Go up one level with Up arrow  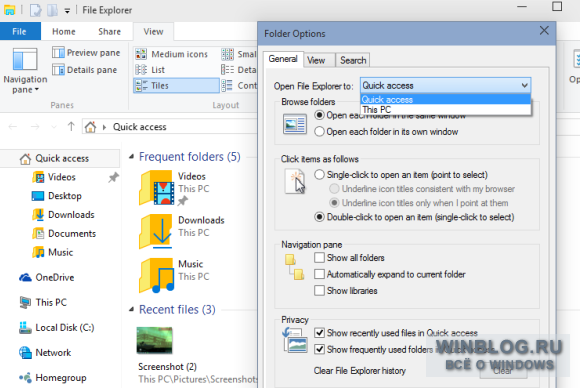pyautogui.click(x=71, y=127)
